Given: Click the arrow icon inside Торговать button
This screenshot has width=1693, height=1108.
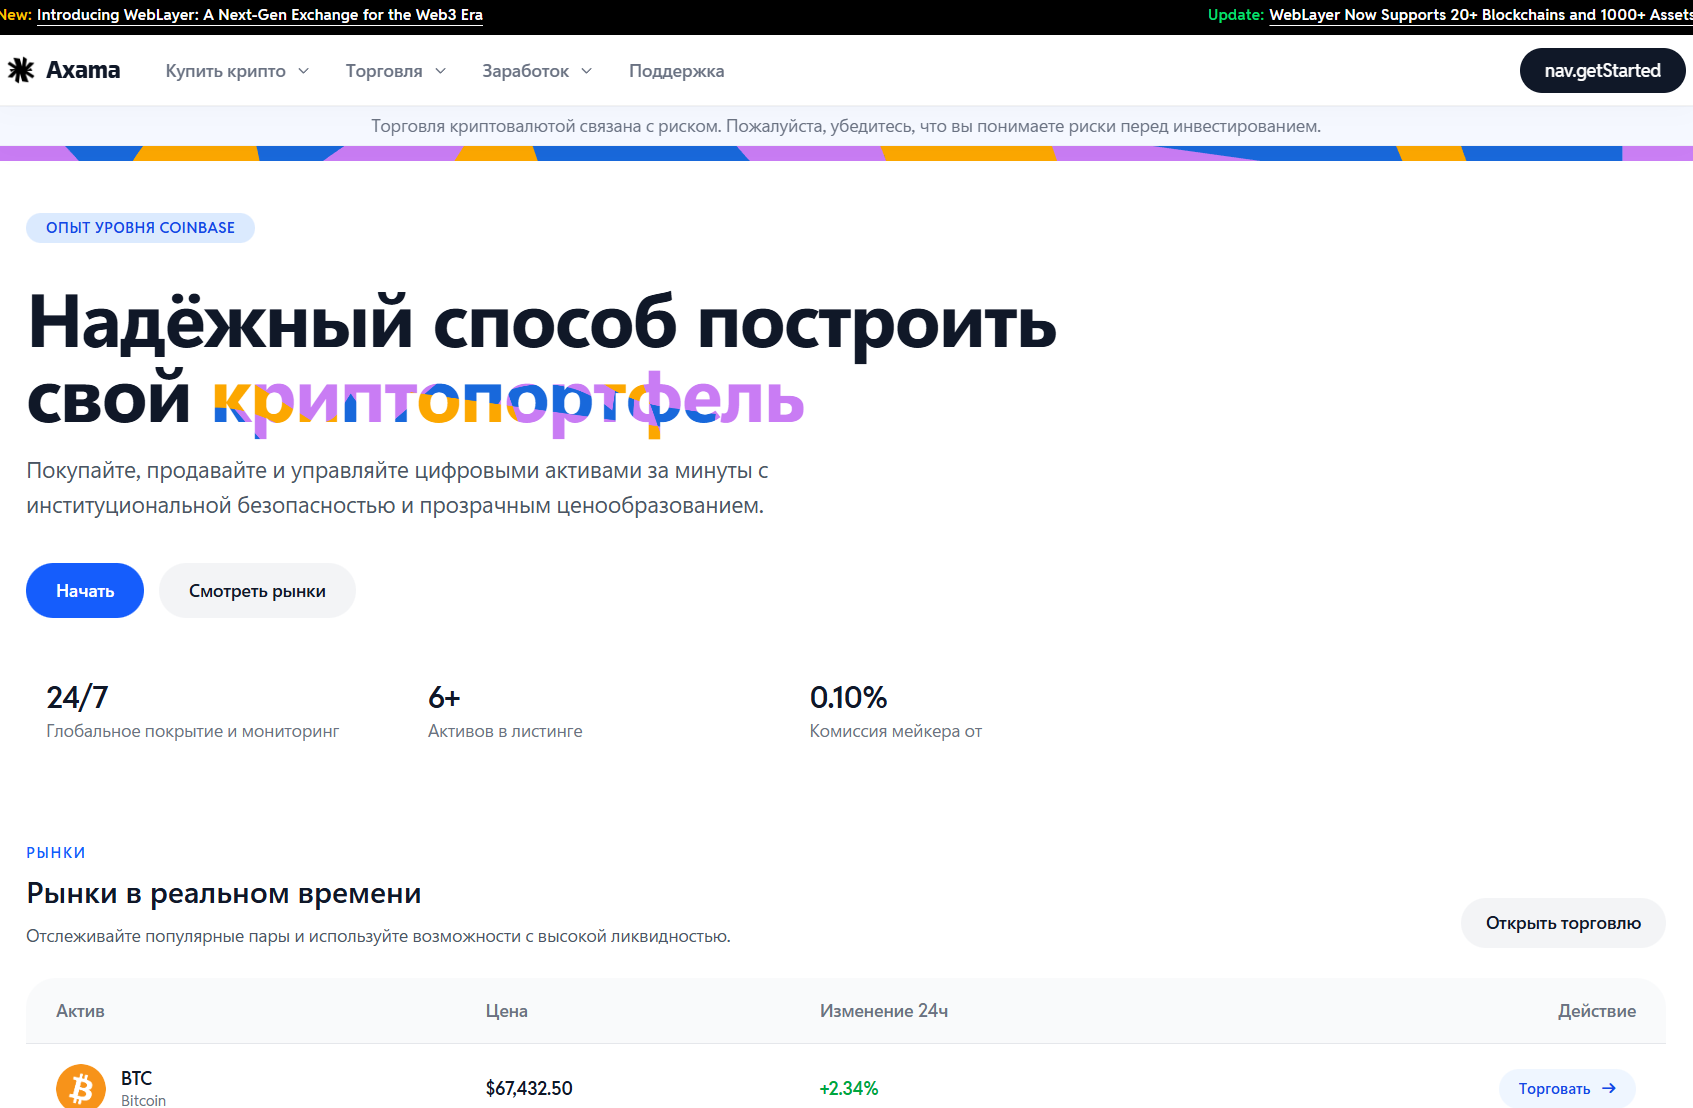Looking at the screenshot, I should [1610, 1088].
